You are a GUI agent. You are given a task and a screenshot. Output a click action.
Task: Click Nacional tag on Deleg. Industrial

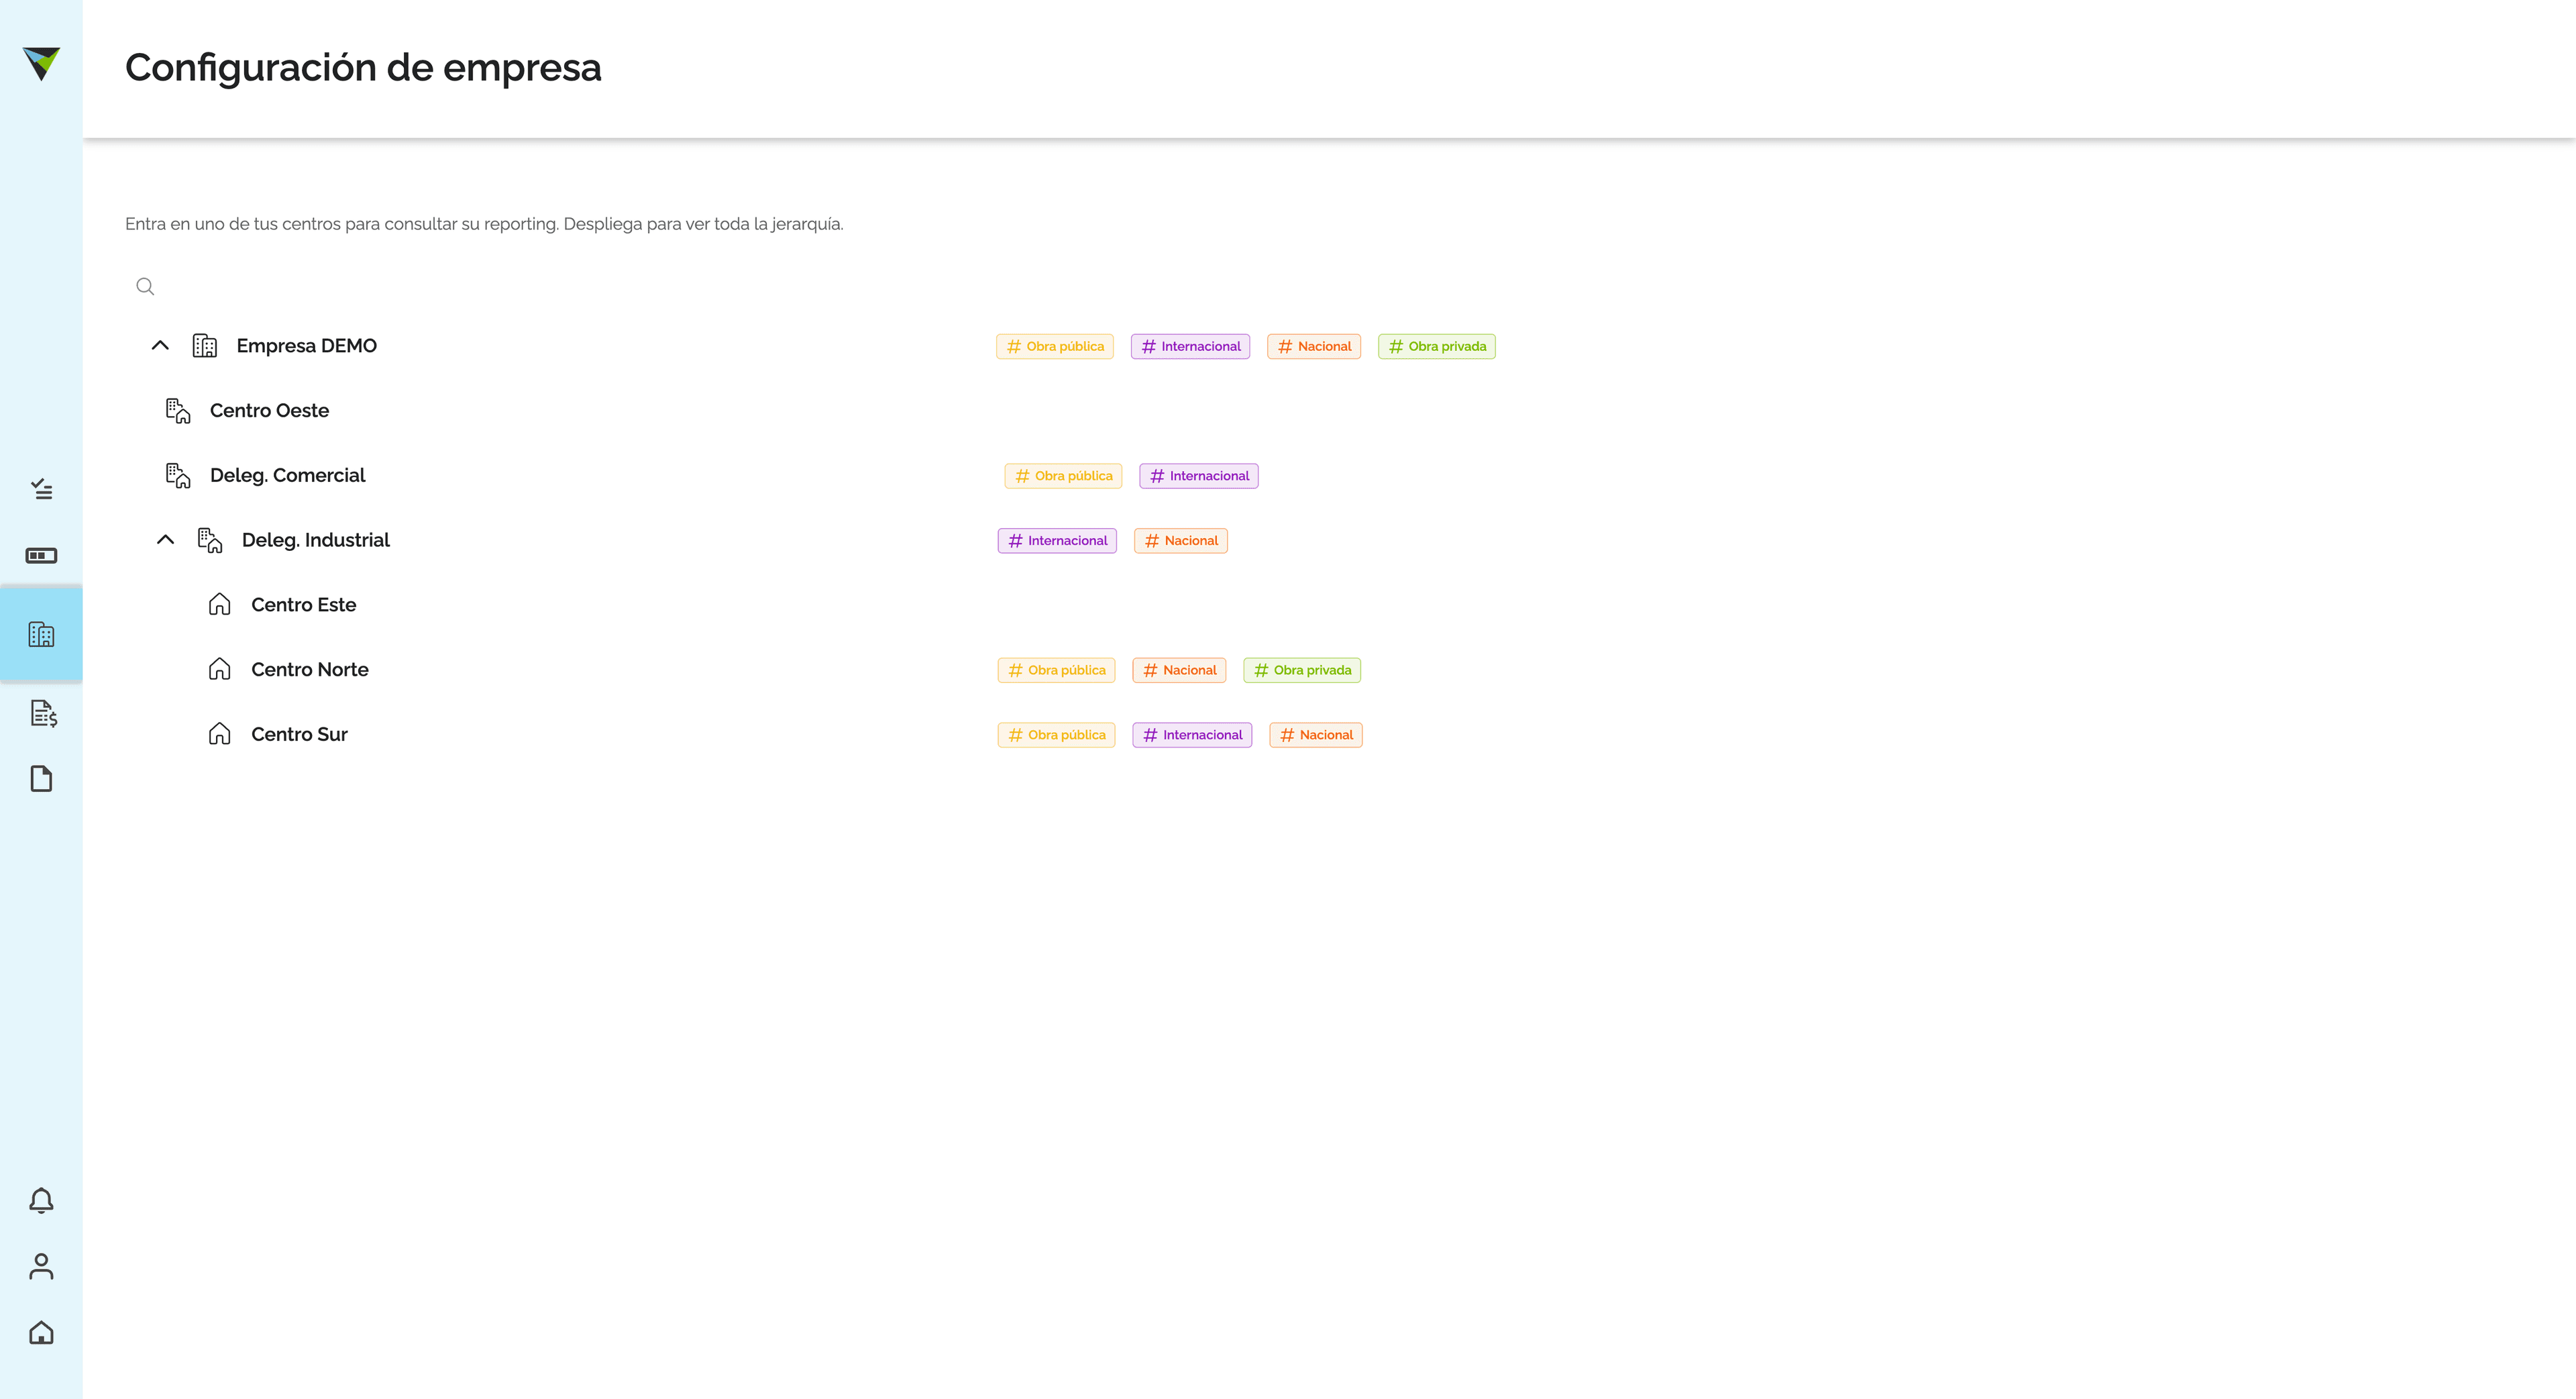[x=1181, y=541]
